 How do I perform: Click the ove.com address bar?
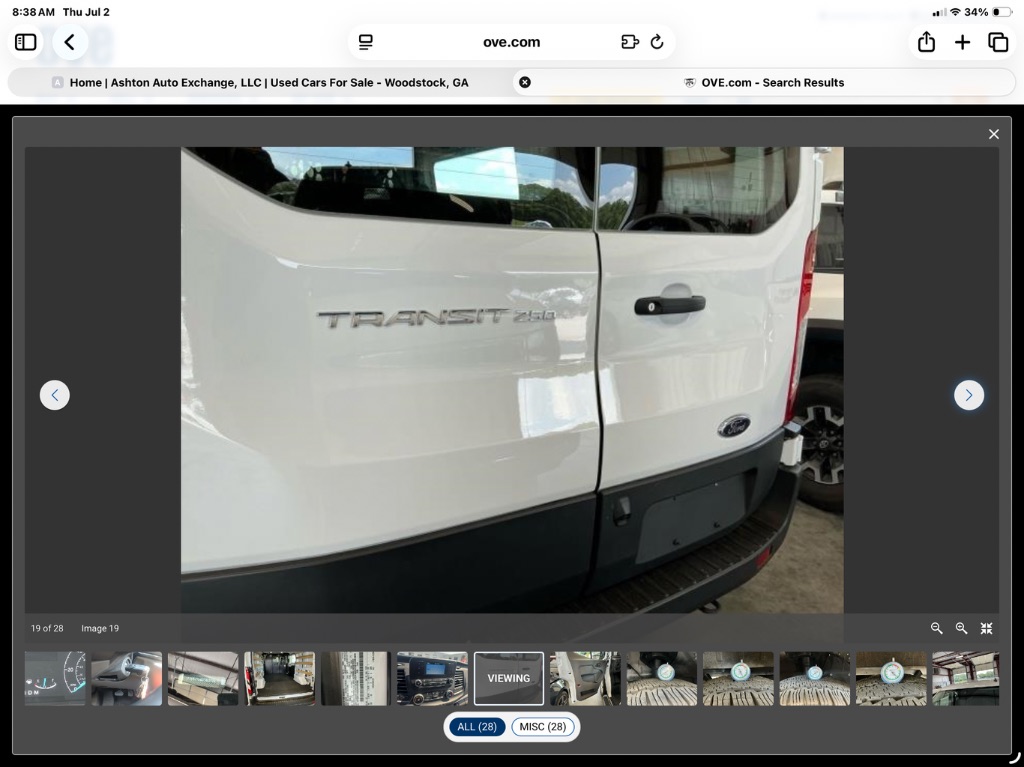click(511, 42)
